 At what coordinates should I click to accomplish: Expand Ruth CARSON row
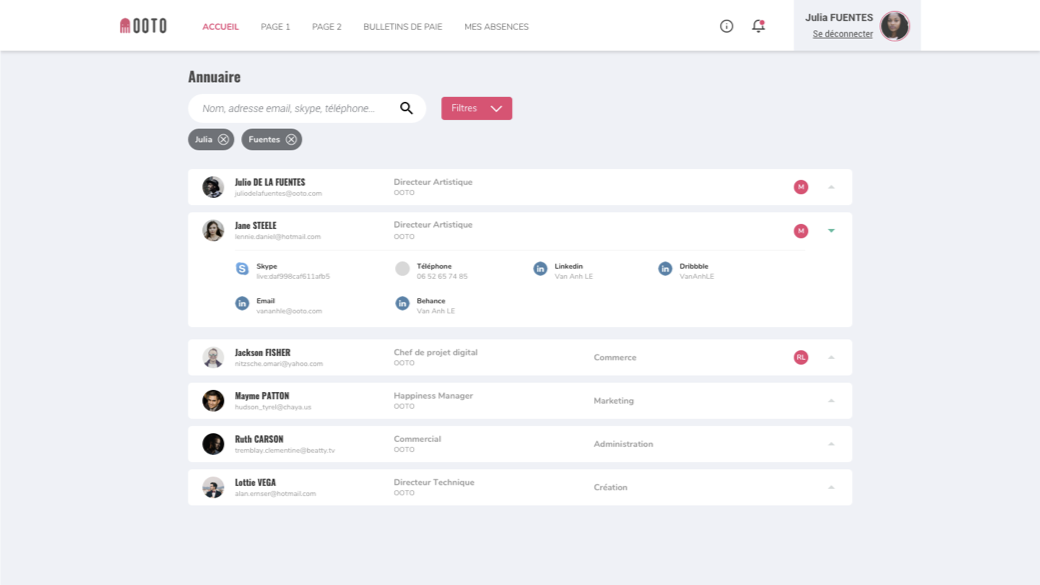point(831,444)
